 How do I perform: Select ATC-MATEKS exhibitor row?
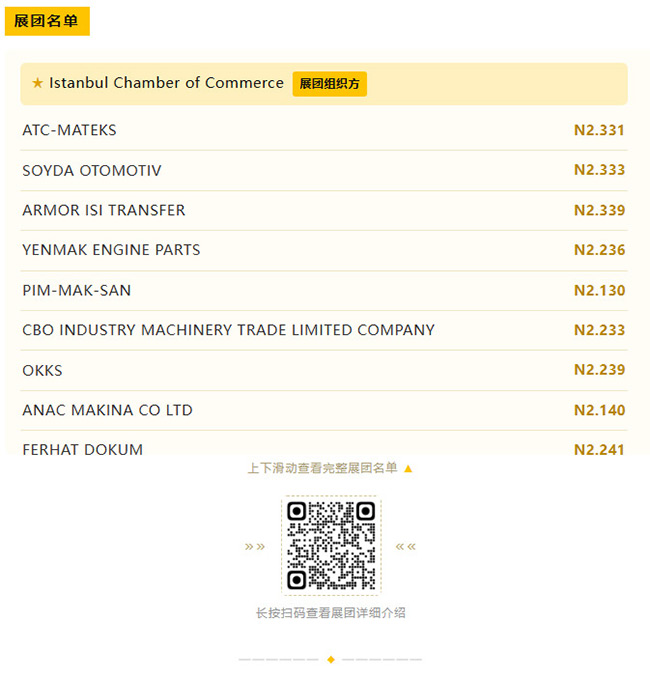click(324, 130)
